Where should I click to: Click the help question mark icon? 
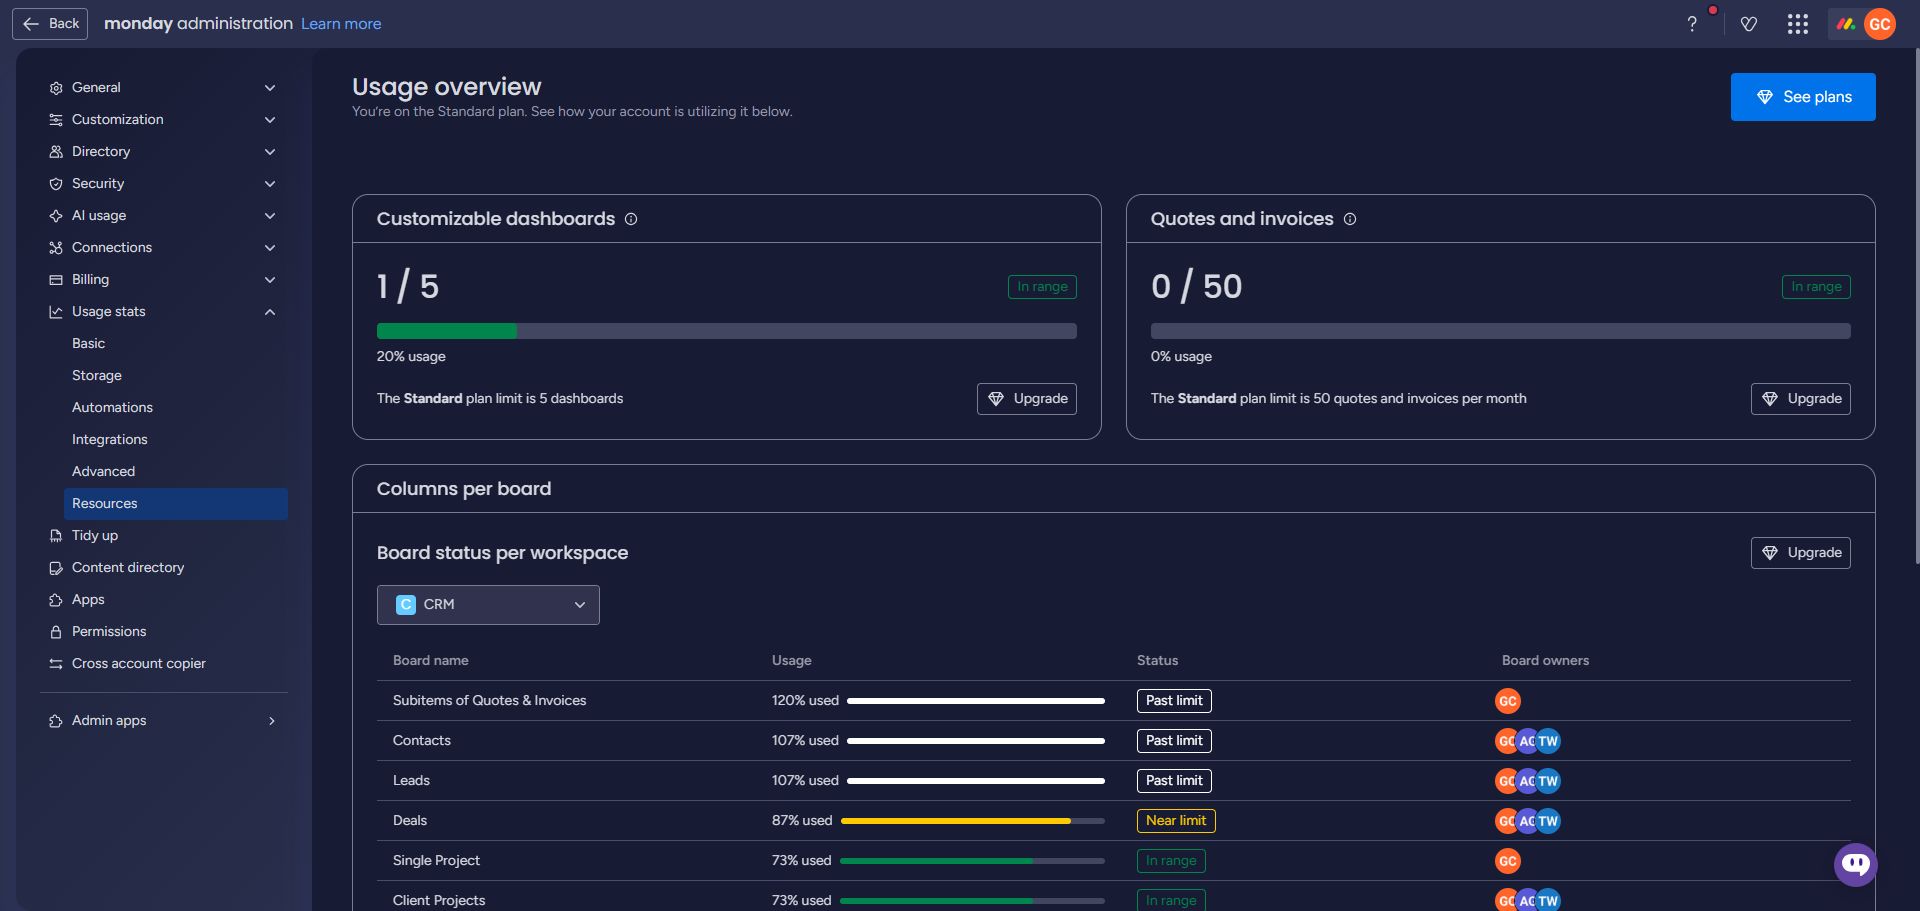pyautogui.click(x=1692, y=24)
